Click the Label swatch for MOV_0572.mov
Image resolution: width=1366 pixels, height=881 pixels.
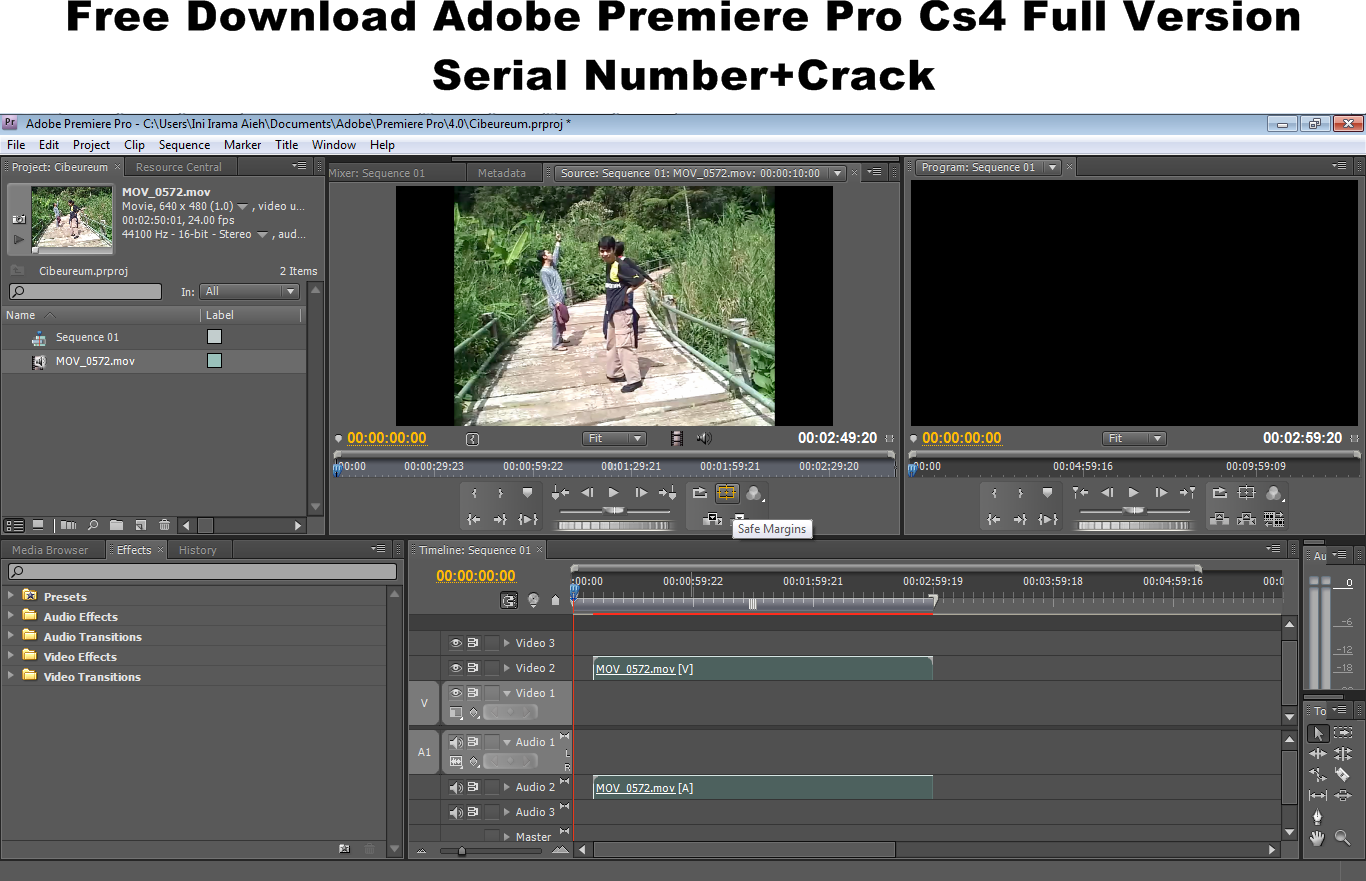coord(214,361)
